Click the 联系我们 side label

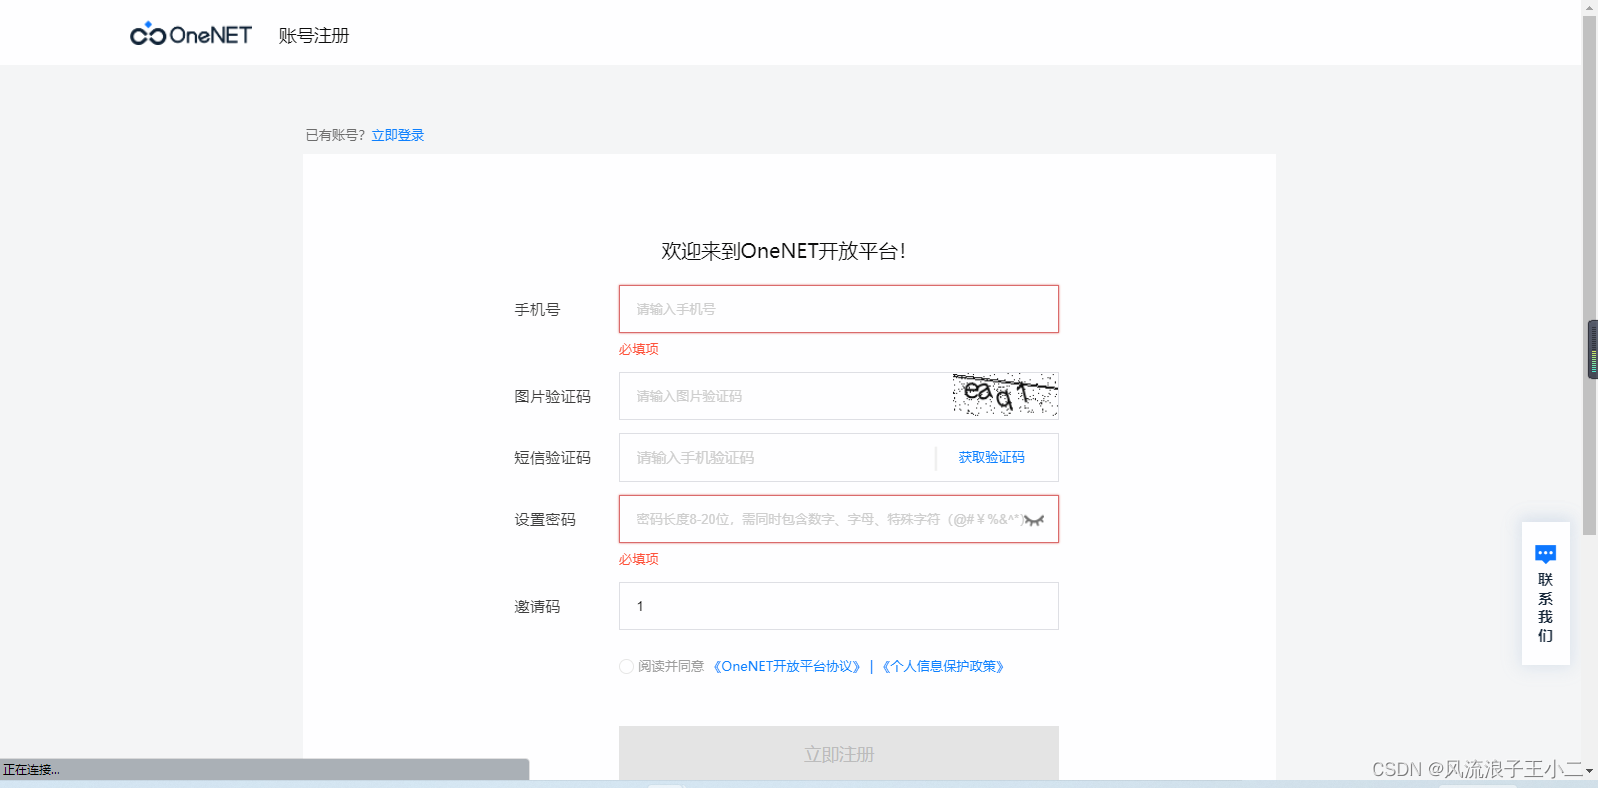point(1545,608)
